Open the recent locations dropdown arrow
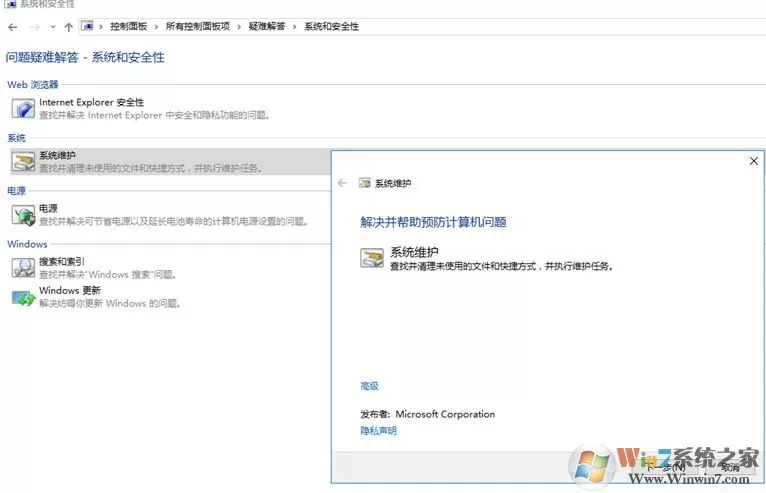Viewport: 766px width, 493px height. coord(53,27)
